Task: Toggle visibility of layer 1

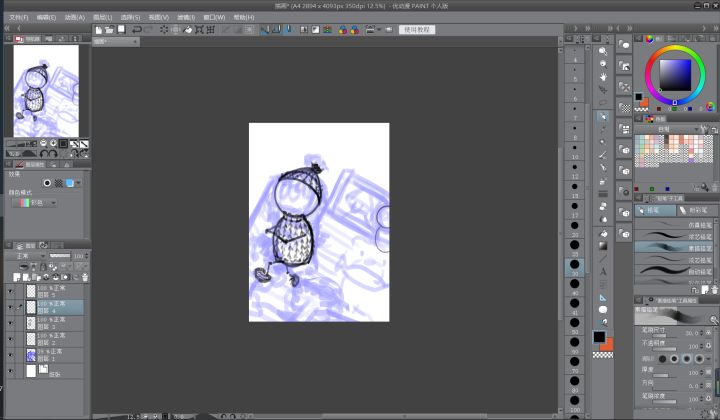Action: tap(10, 355)
